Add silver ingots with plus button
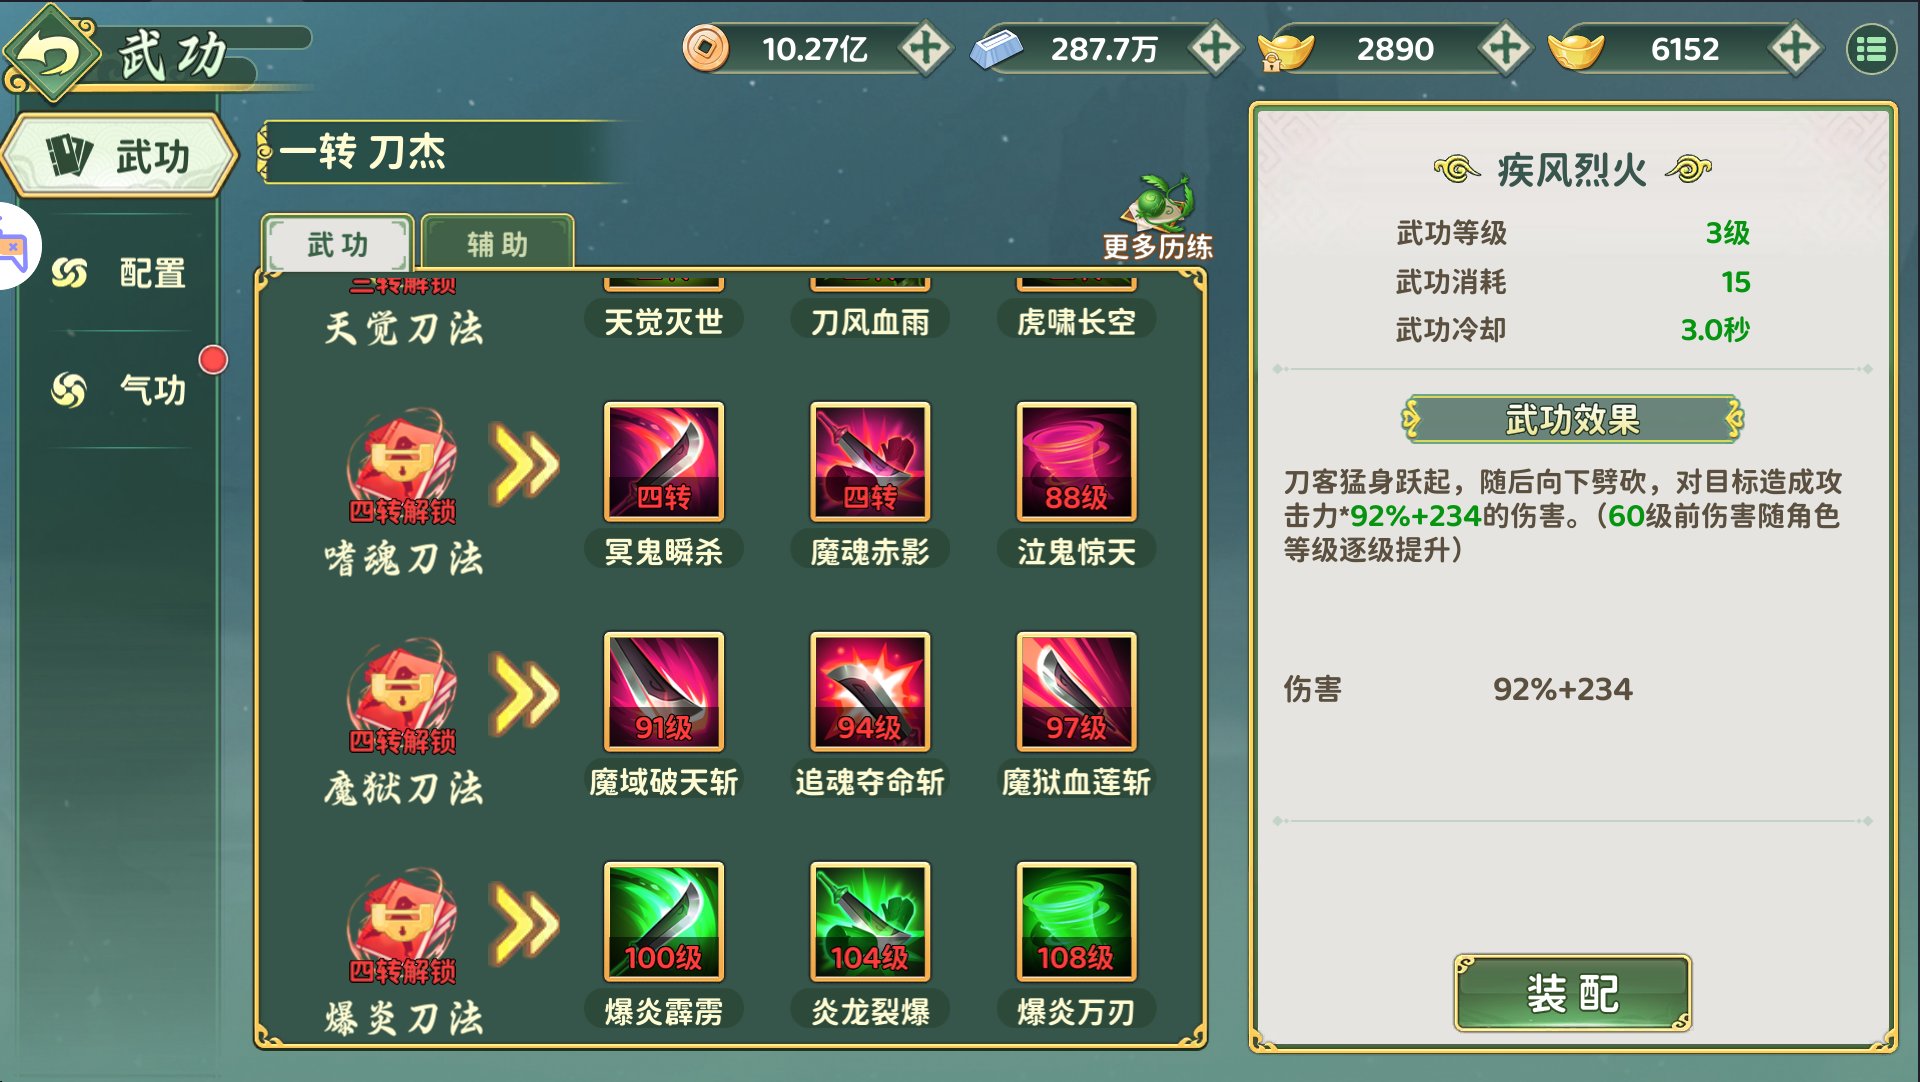The height and width of the screenshot is (1082, 1920). tap(1215, 48)
